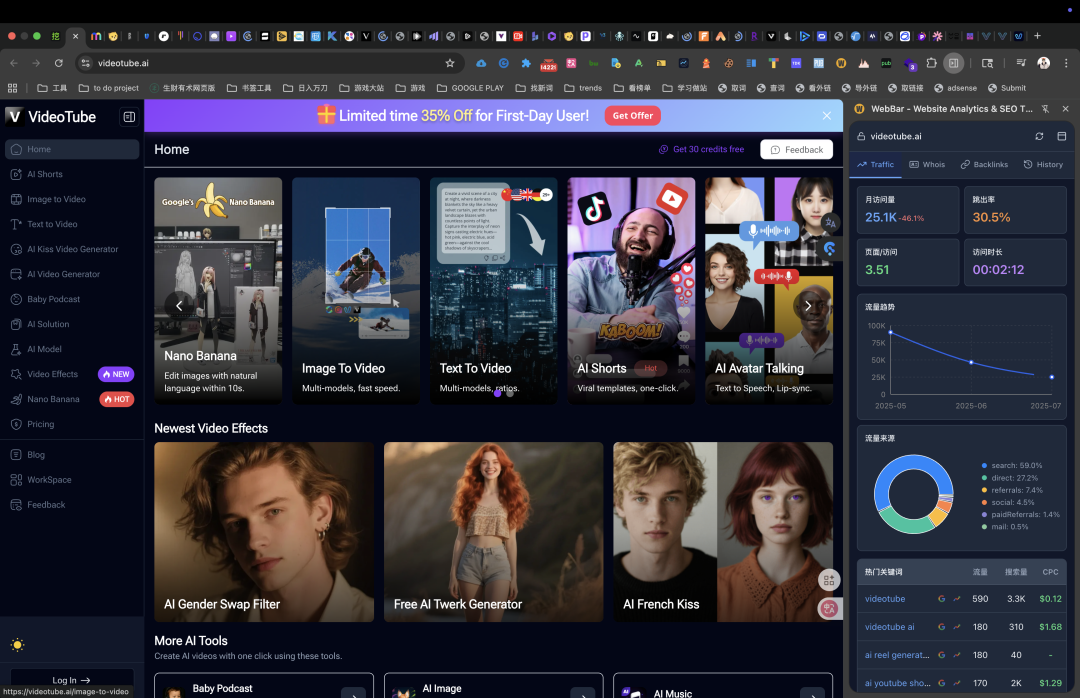Viewport: 1080px width, 698px height.
Task: Open the Image To Video card
Action: 355,290
